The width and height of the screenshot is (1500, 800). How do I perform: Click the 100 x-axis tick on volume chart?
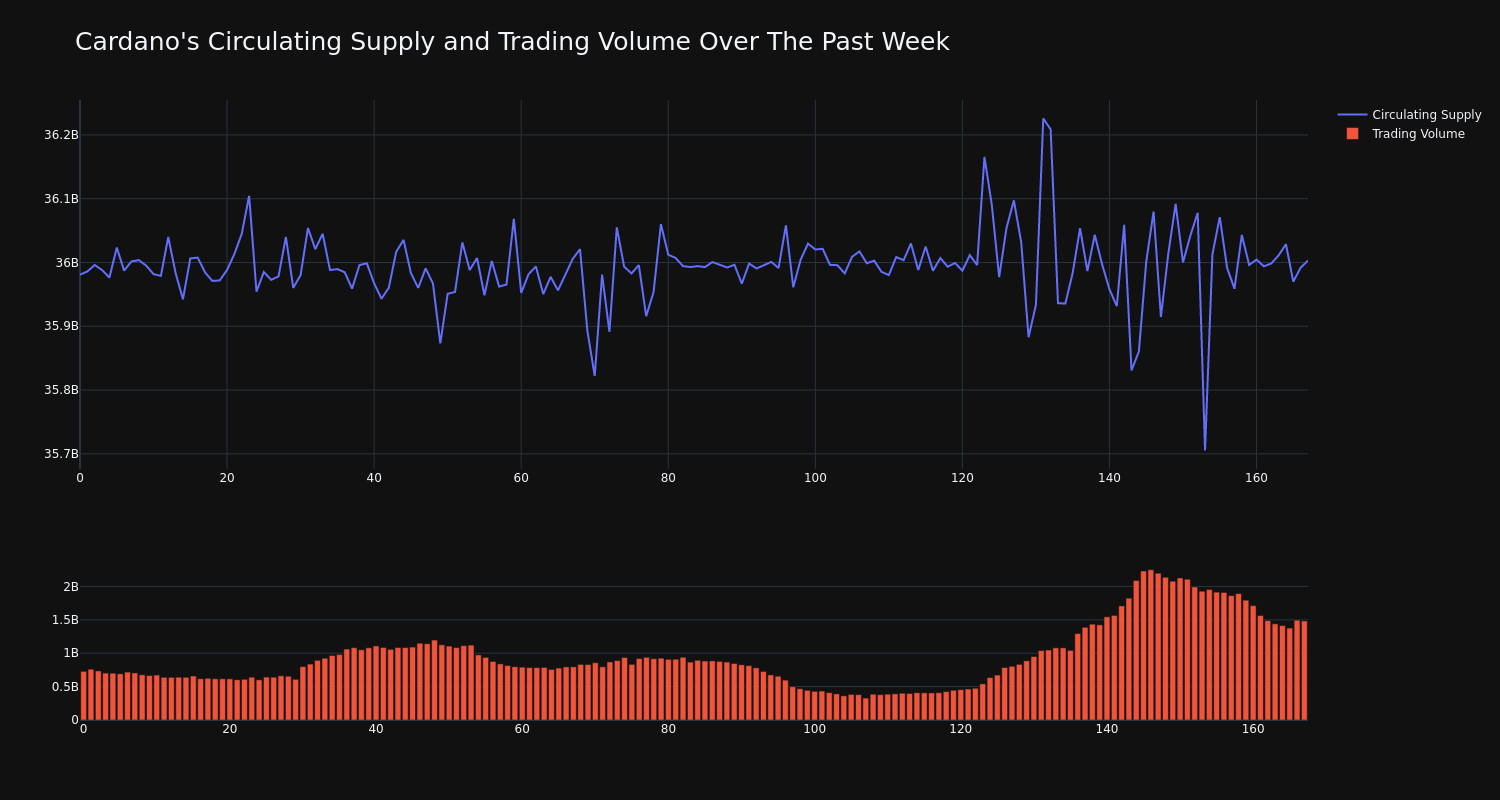click(815, 729)
